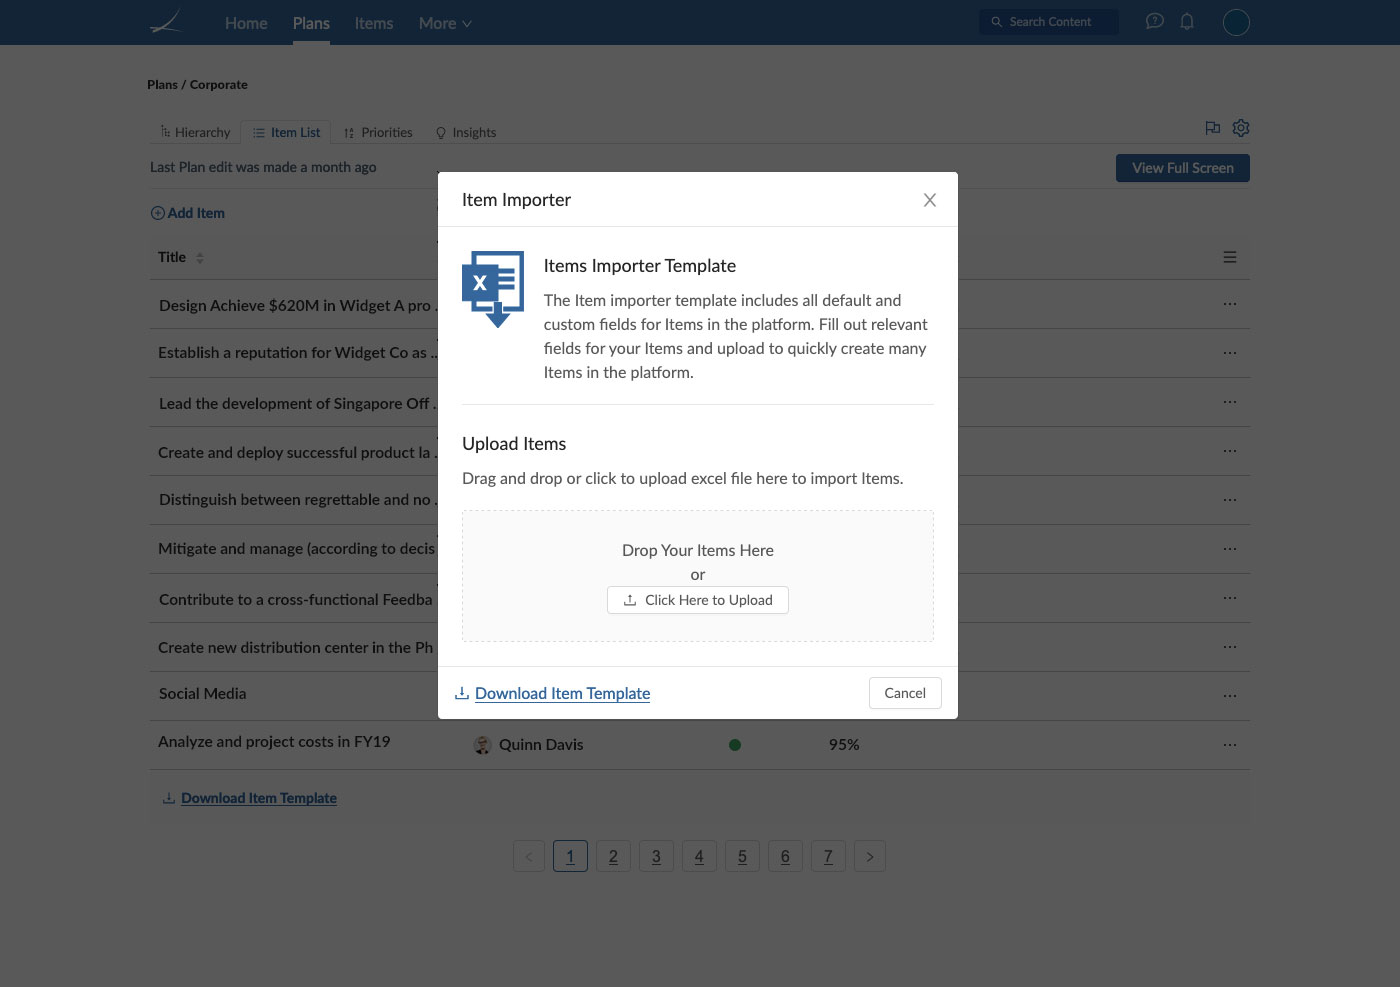
Task: Click green status dot for Analyze row
Action: 735,745
